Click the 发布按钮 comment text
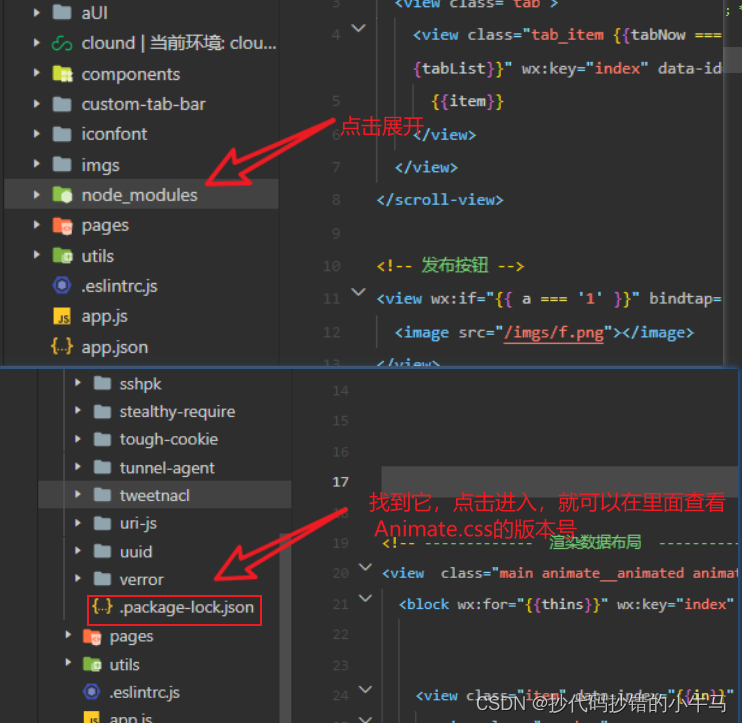 pyautogui.click(x=454, y=265)
